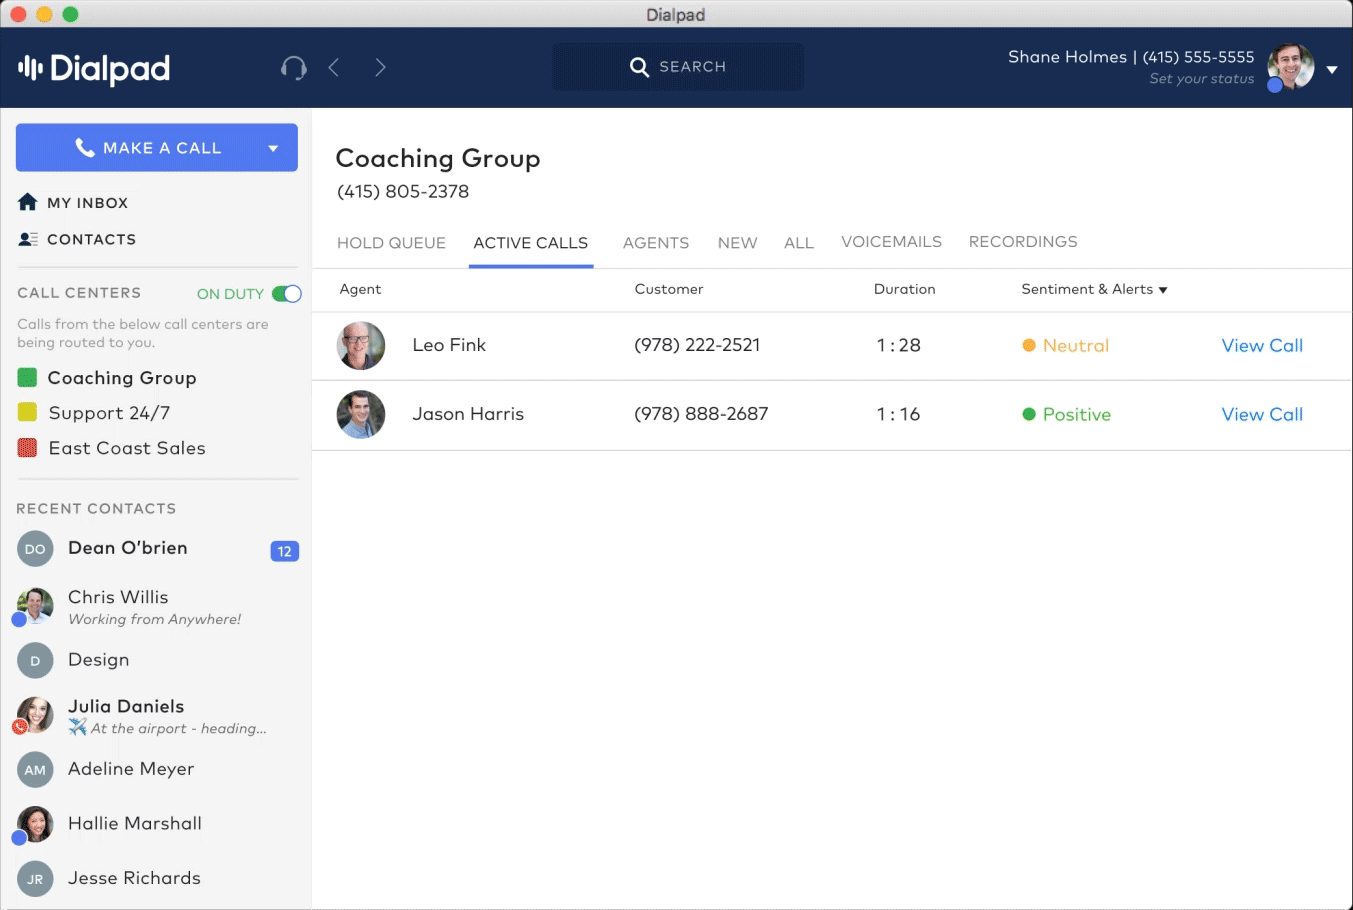The height and width of the screenshot is (910, 1353).
Task: Click the Positive sentiment label
Action: pos(1077,415)
